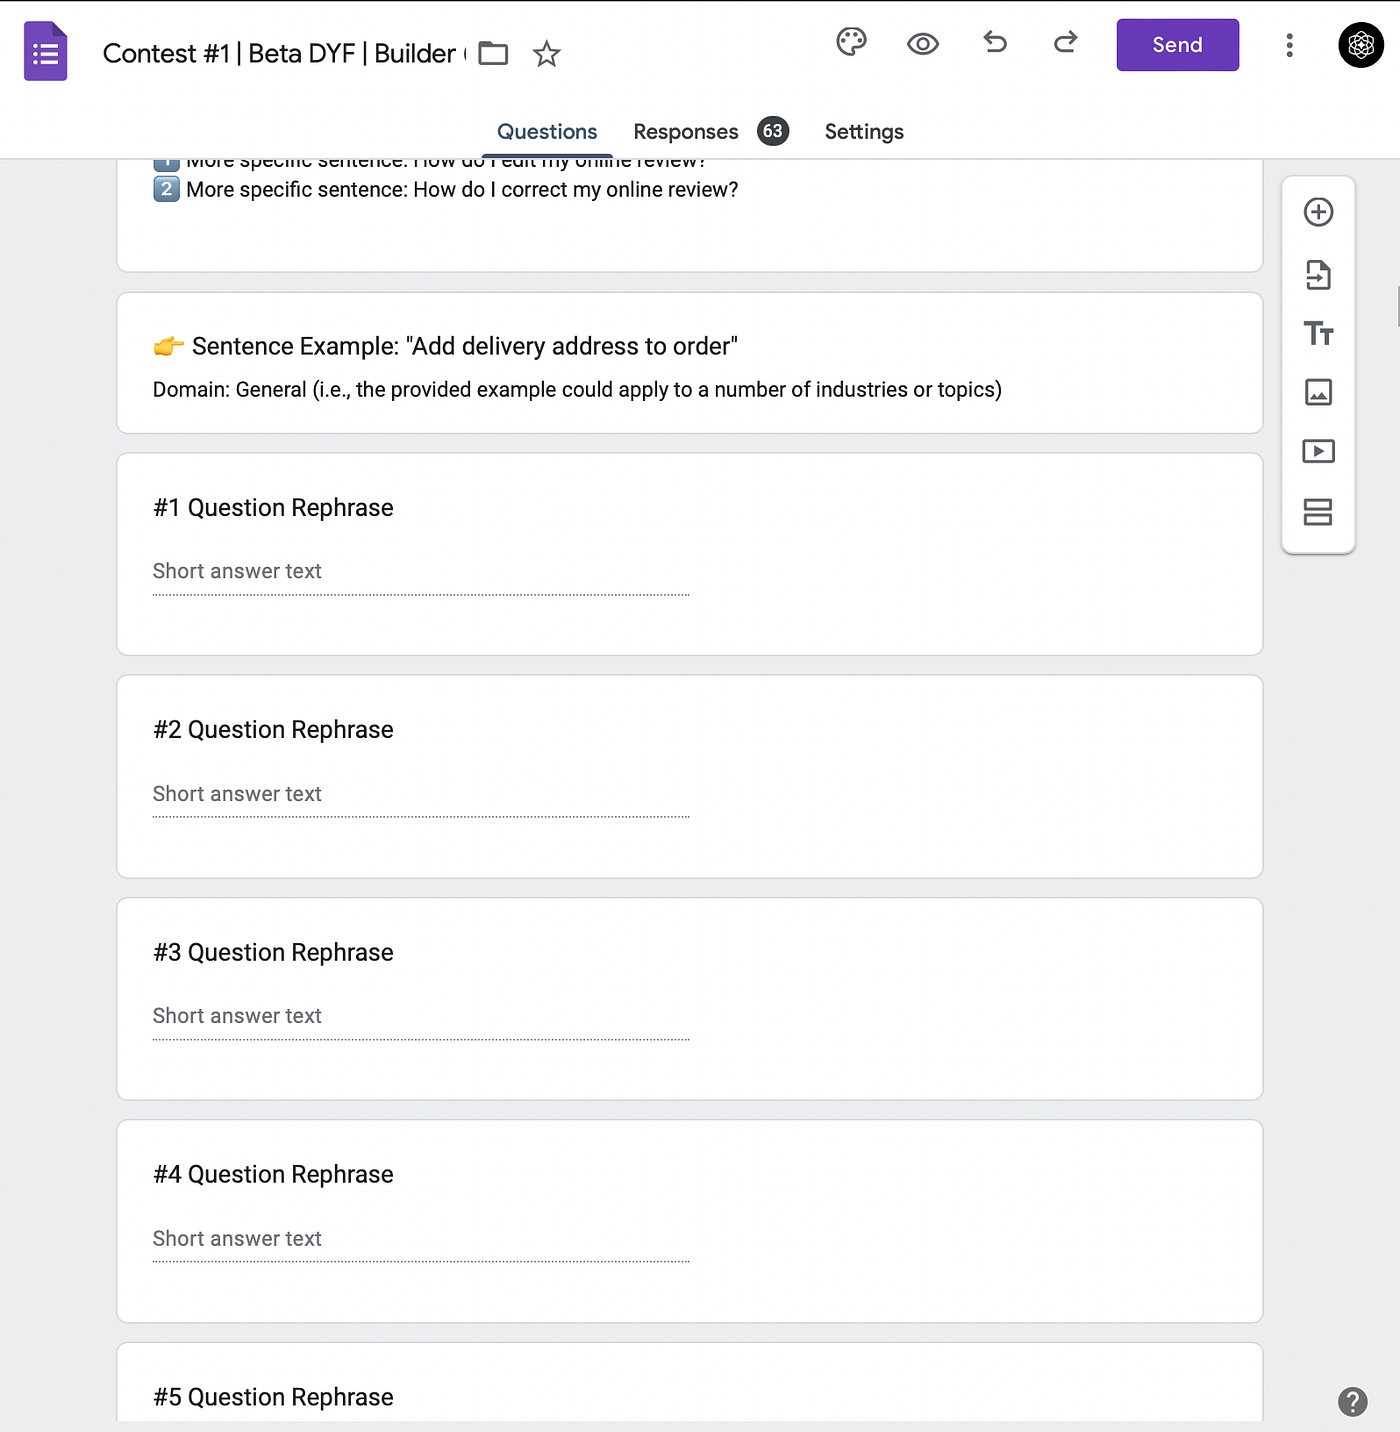The height and width of the screenshot is (1432, 1400).
Task: Open the Google Forms home icon
Action: 45,51
